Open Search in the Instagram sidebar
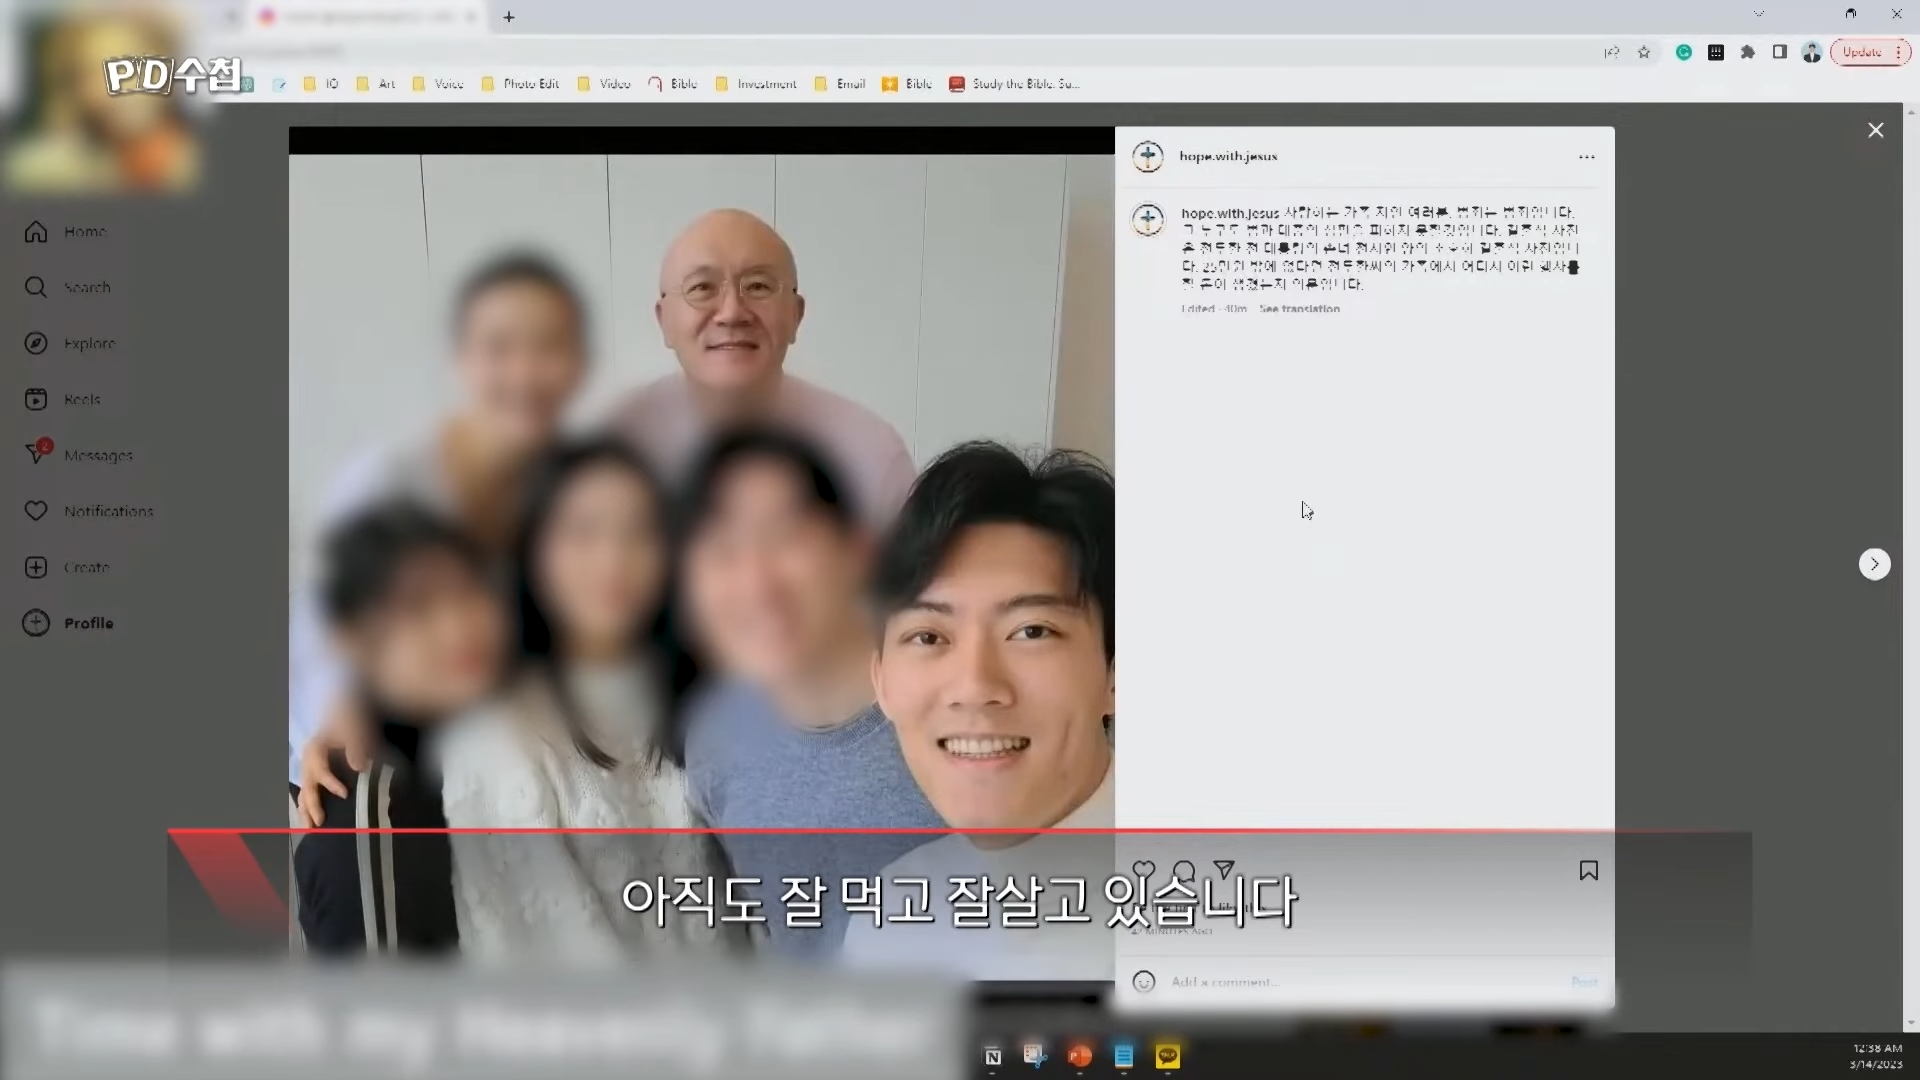1920x1080 pixels. tap(68, 288)
